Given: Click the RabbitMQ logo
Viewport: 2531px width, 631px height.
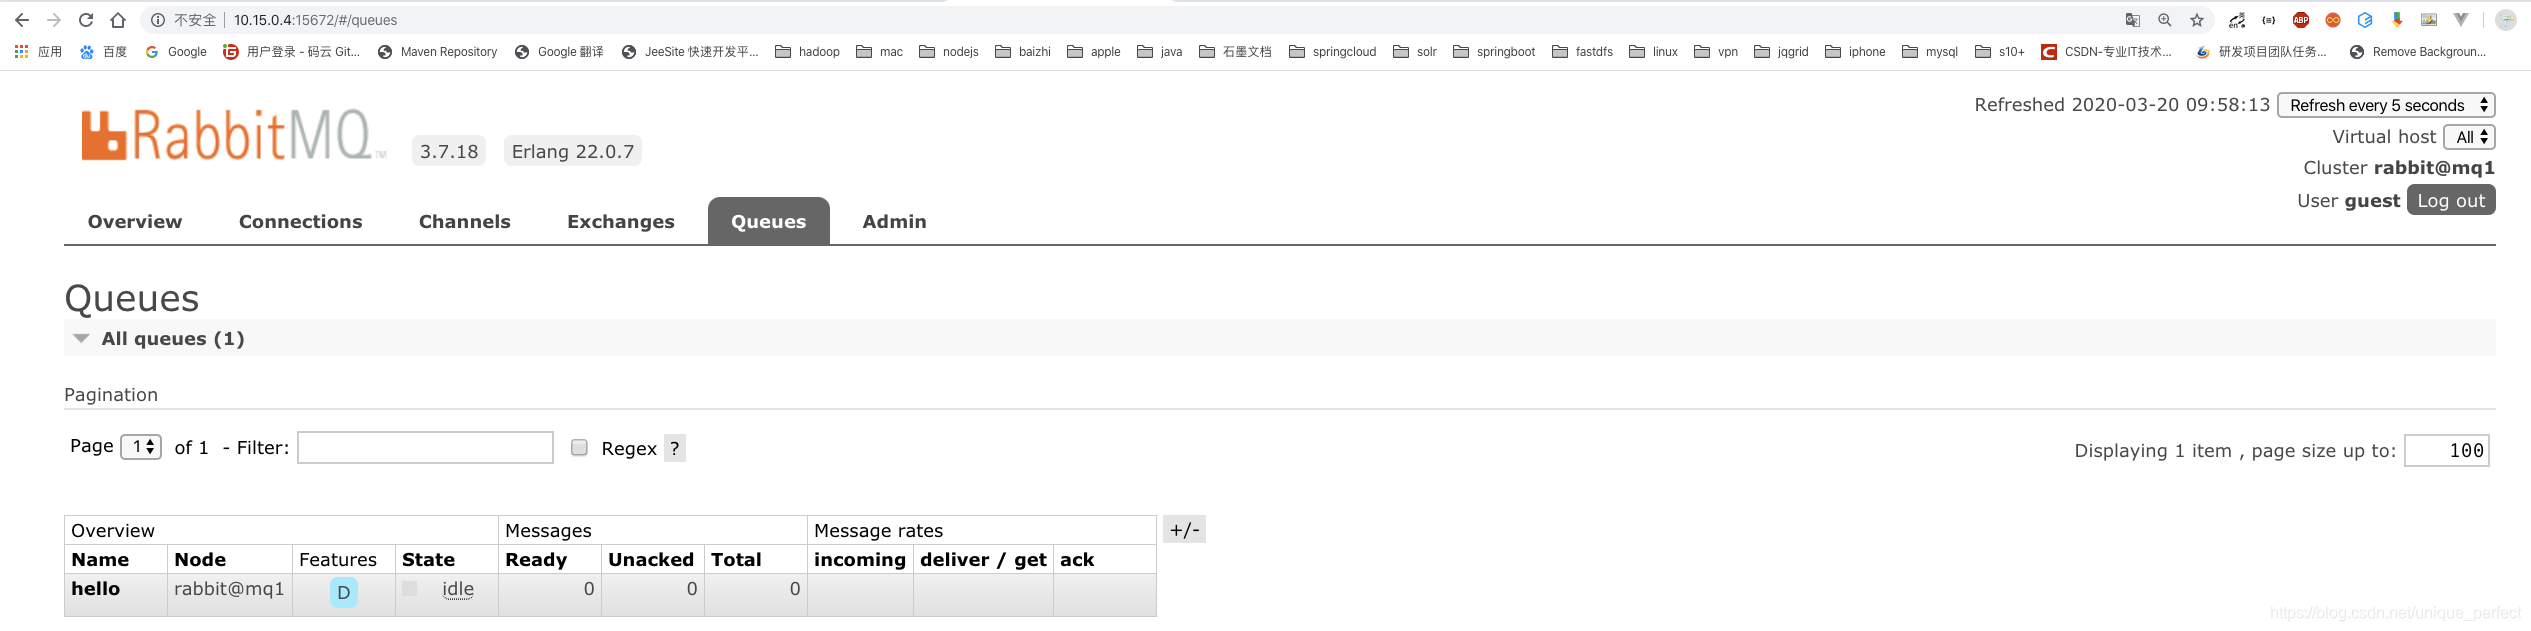Looking at the screenshot, I should (x=232, y=136).
